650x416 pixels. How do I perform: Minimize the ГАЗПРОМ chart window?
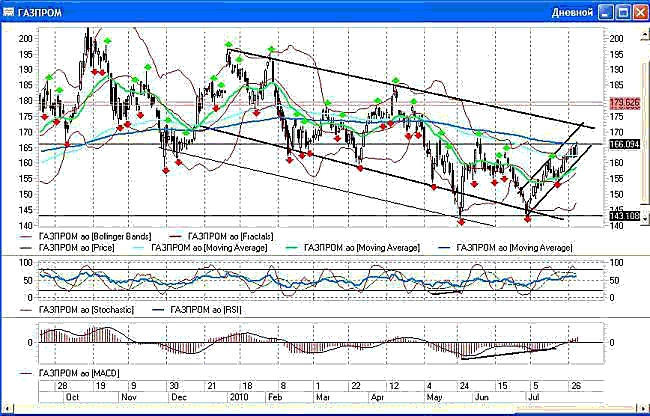[x=606, y=12]
